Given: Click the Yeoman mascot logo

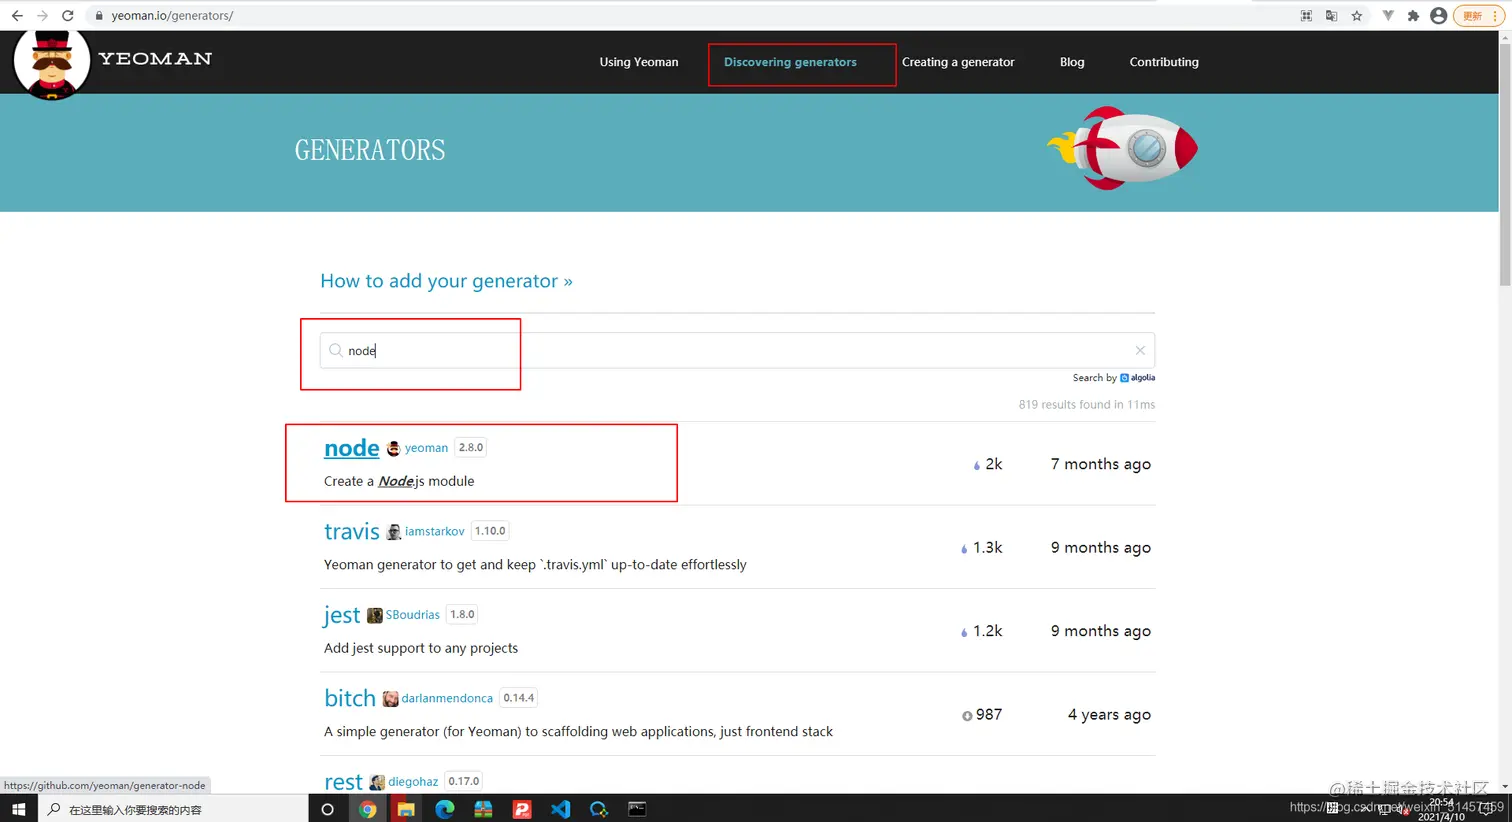Looking at the screenshot, I should pyautogui.click(x=52, y=64).
